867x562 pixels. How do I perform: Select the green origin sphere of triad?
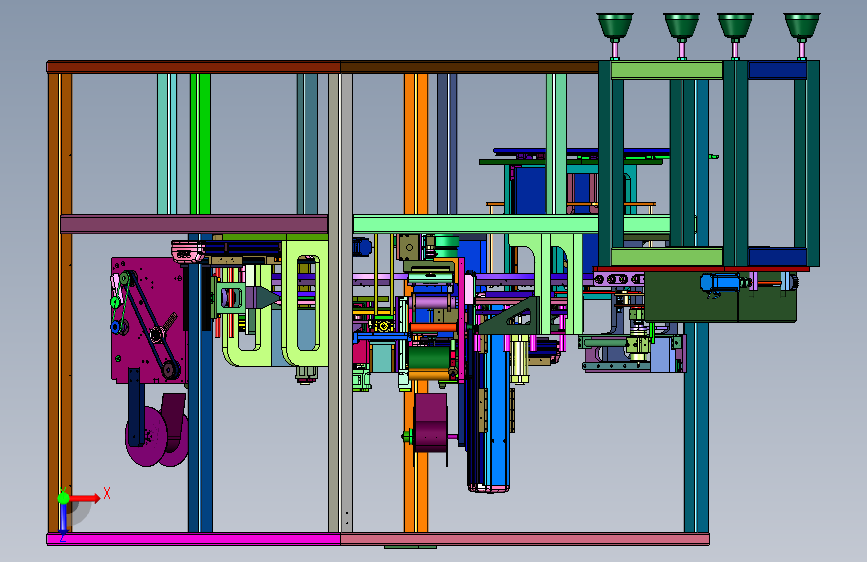[63, 498]
